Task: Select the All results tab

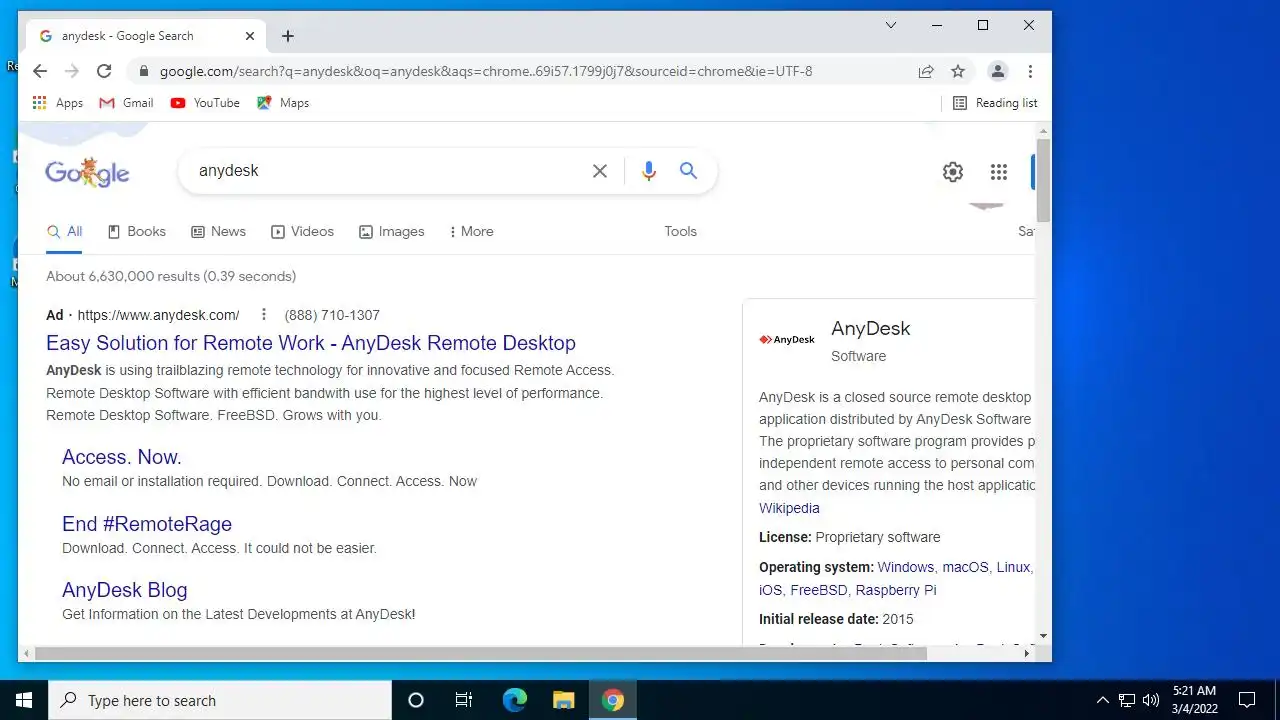Action: pyautogui.click(x=65, y=231)
